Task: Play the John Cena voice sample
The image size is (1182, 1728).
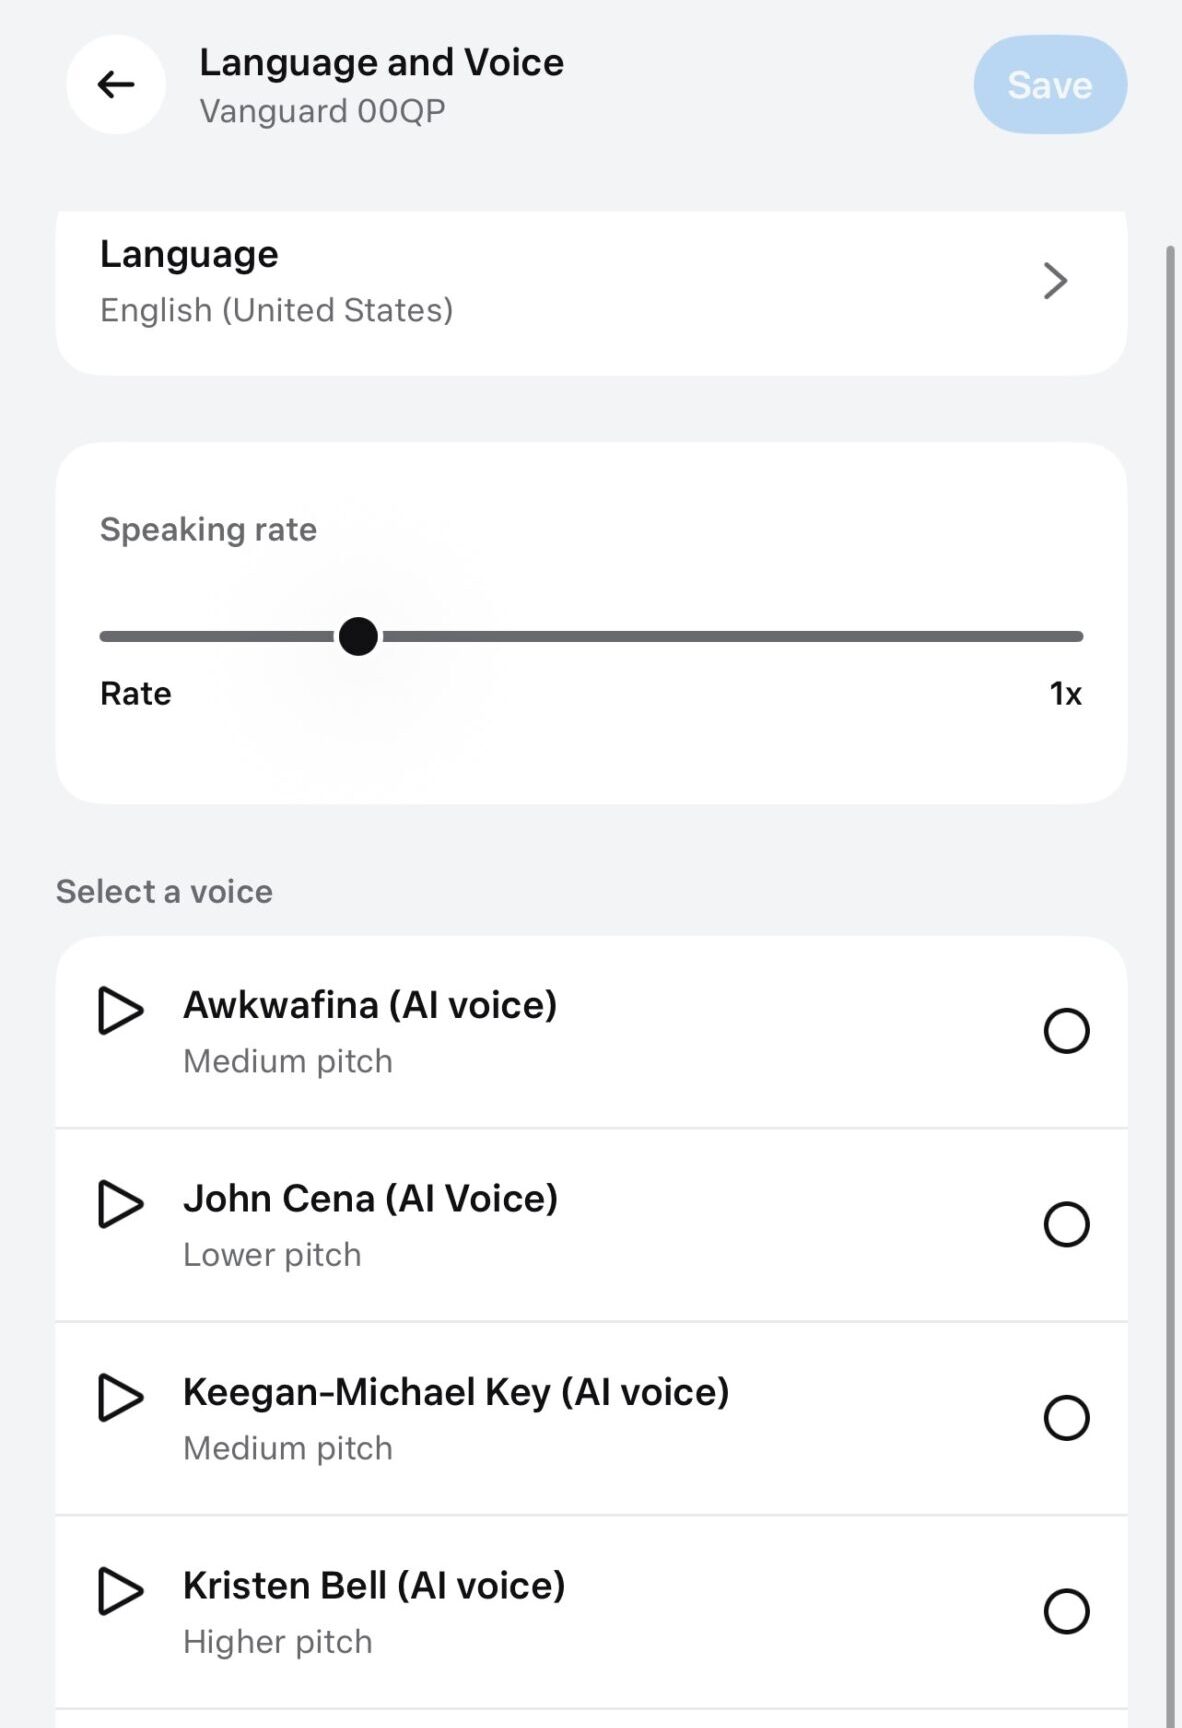Action: (x=120, y=1204)
